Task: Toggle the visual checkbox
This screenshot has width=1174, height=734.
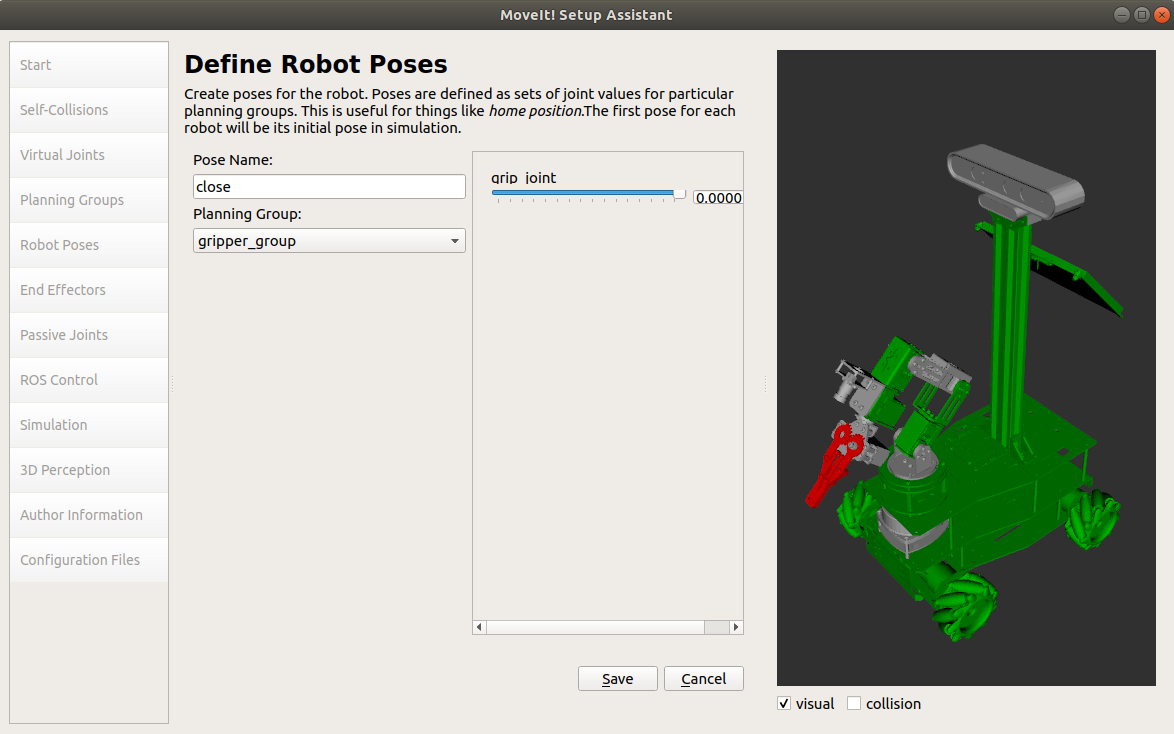Action: click(784, 703)
